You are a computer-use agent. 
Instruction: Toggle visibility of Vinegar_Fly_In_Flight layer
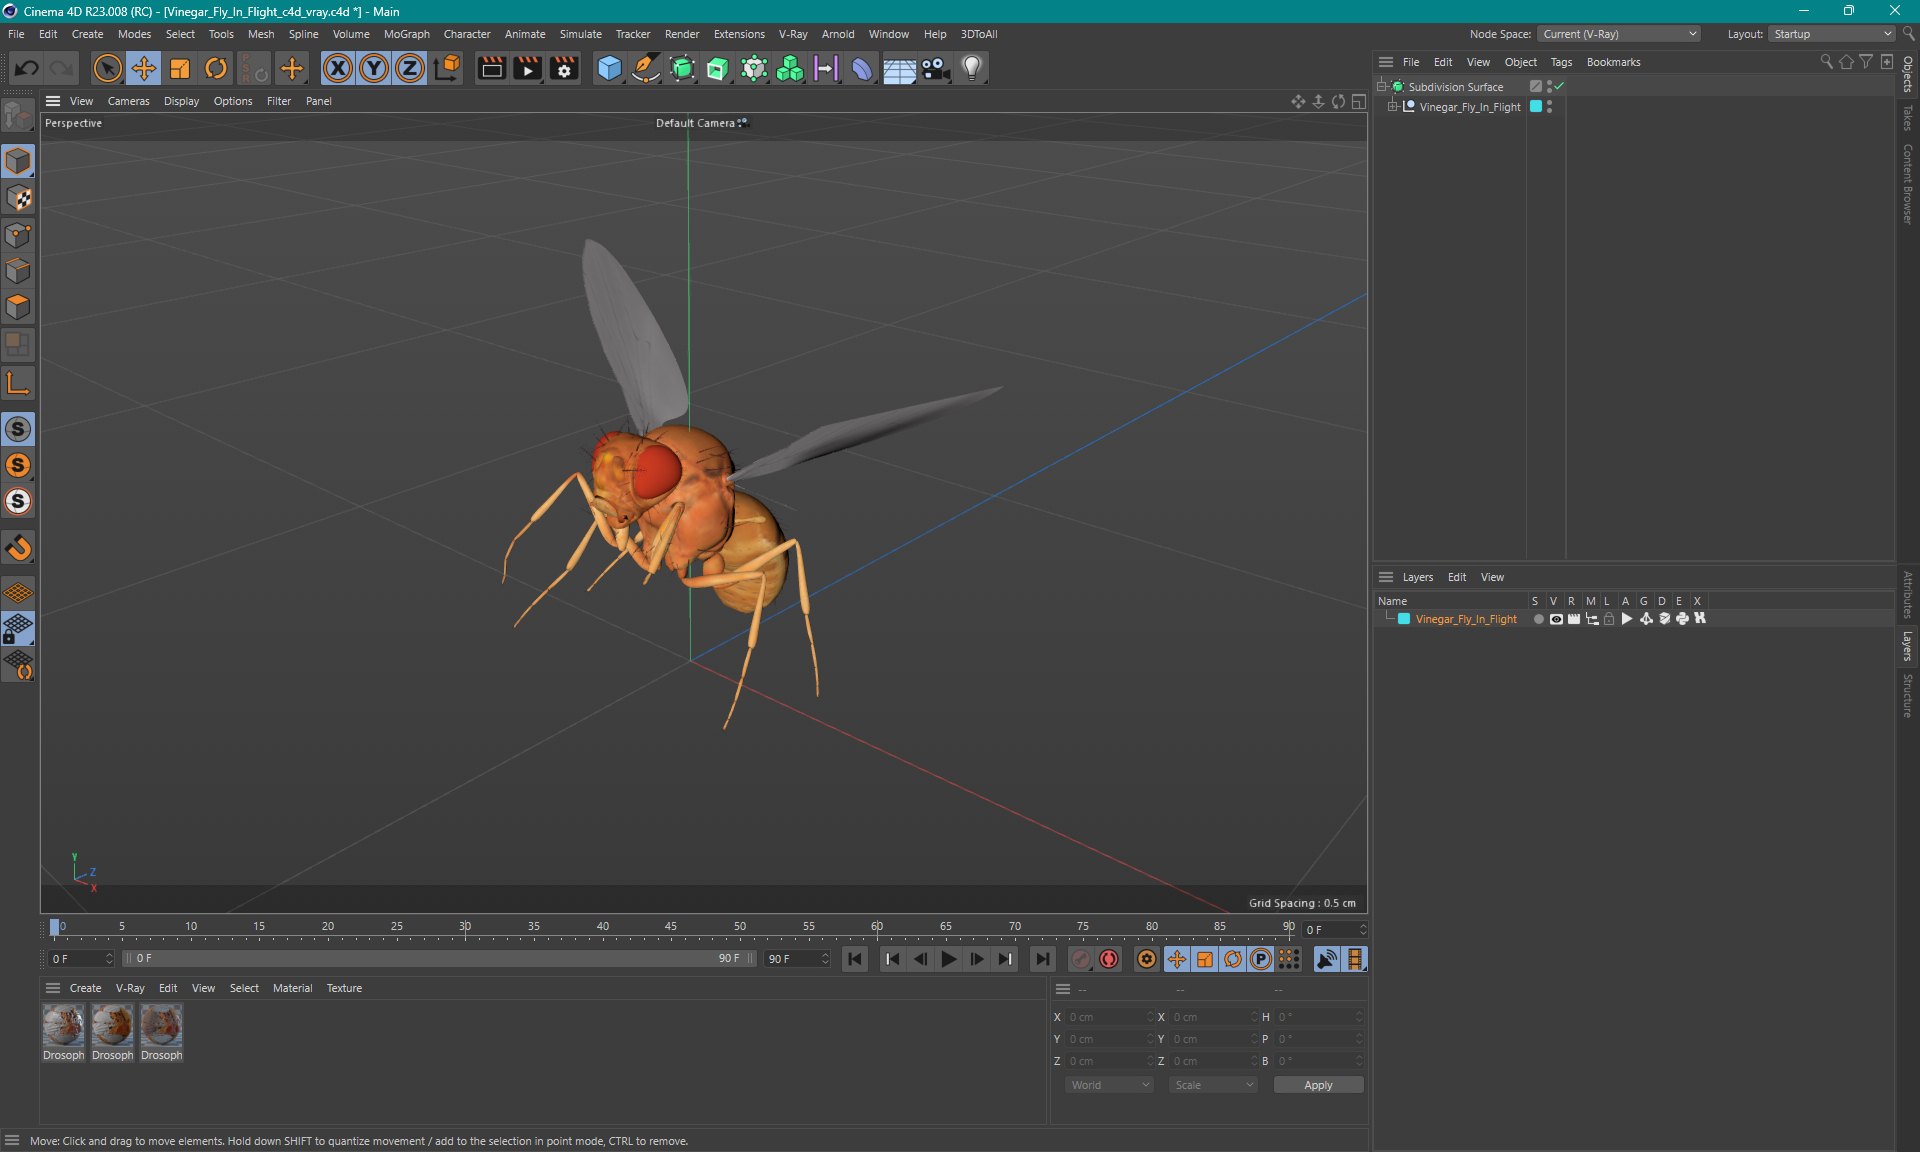coord(1557,619)
